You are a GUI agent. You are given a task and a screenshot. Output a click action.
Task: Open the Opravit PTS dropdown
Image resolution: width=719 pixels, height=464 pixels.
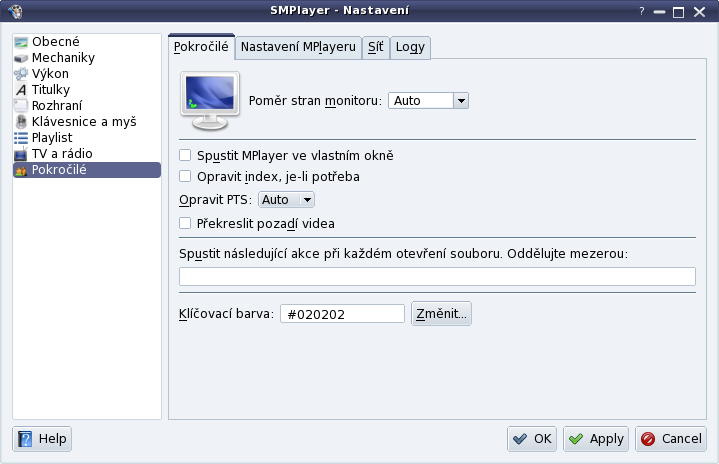[286, 199]
